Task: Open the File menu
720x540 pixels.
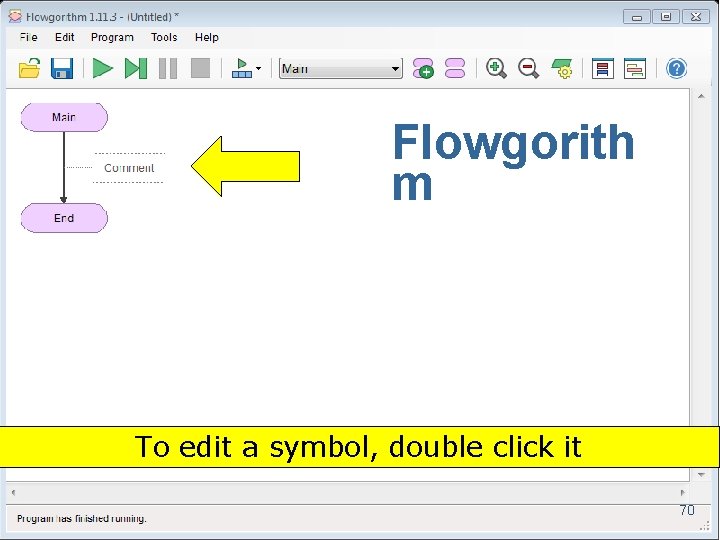Action: point(28,37)
